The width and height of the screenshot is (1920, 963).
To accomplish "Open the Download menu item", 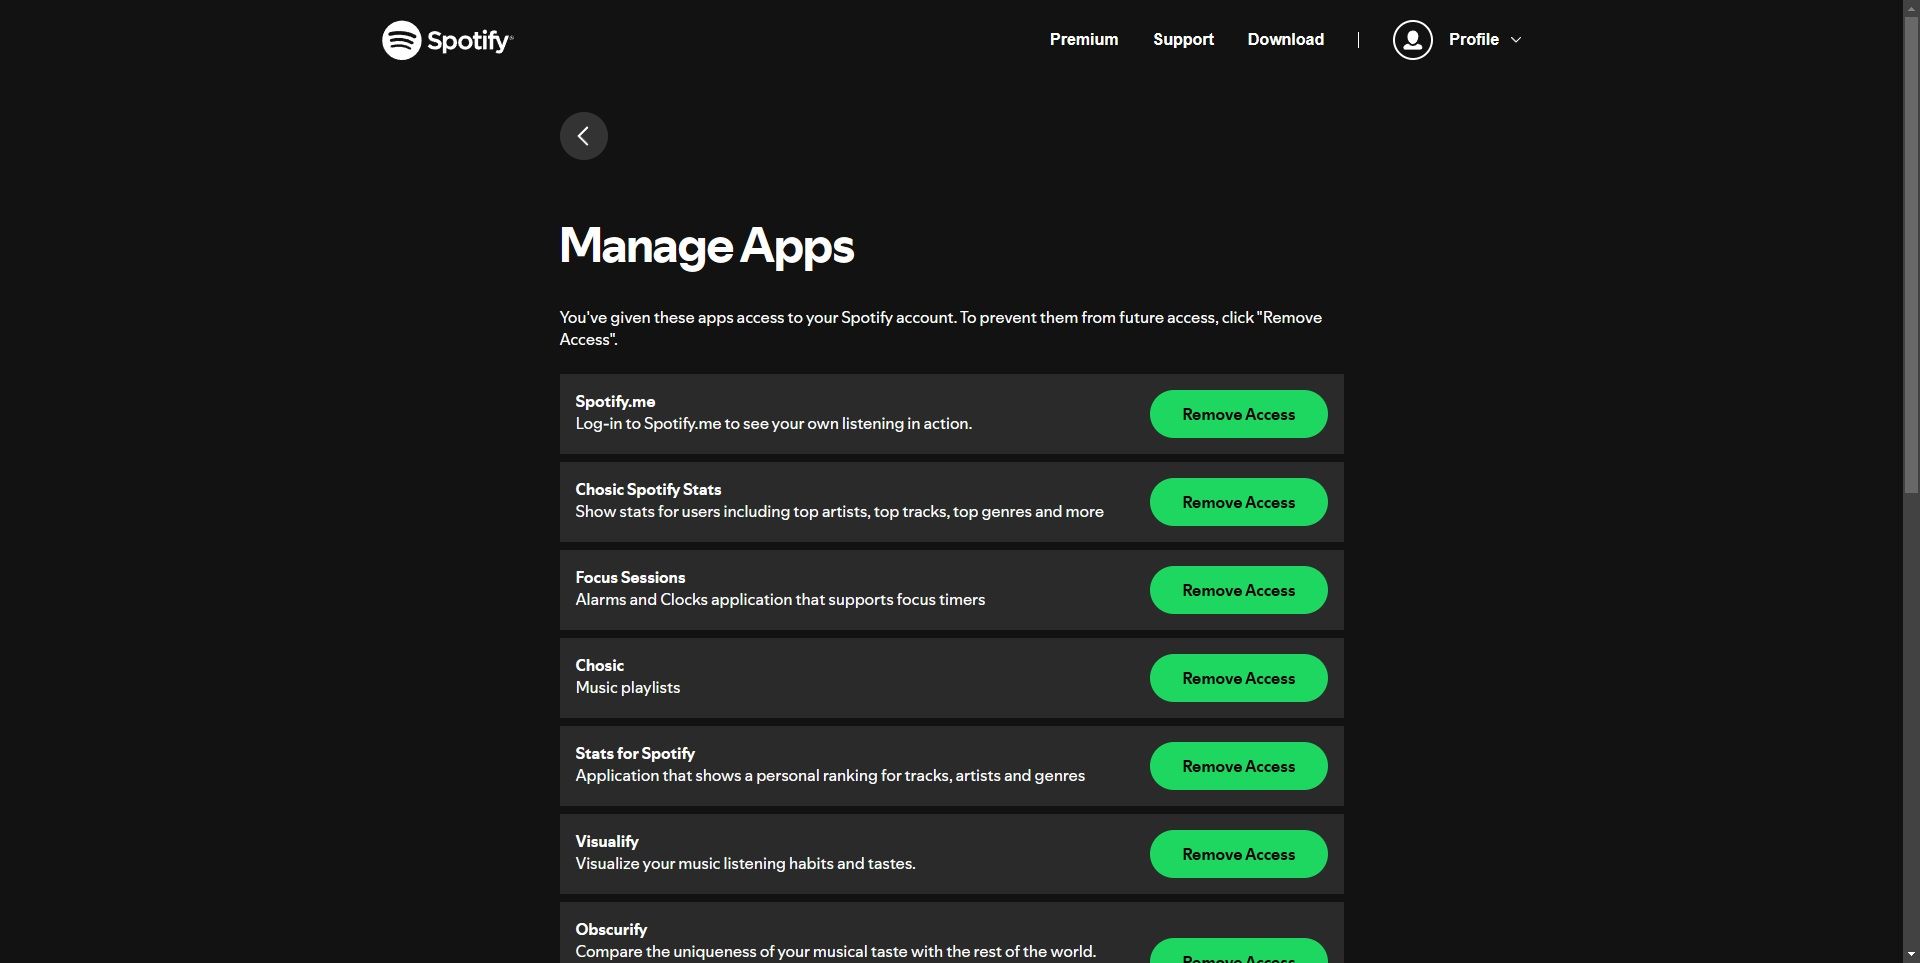I will pos(1285,39).
